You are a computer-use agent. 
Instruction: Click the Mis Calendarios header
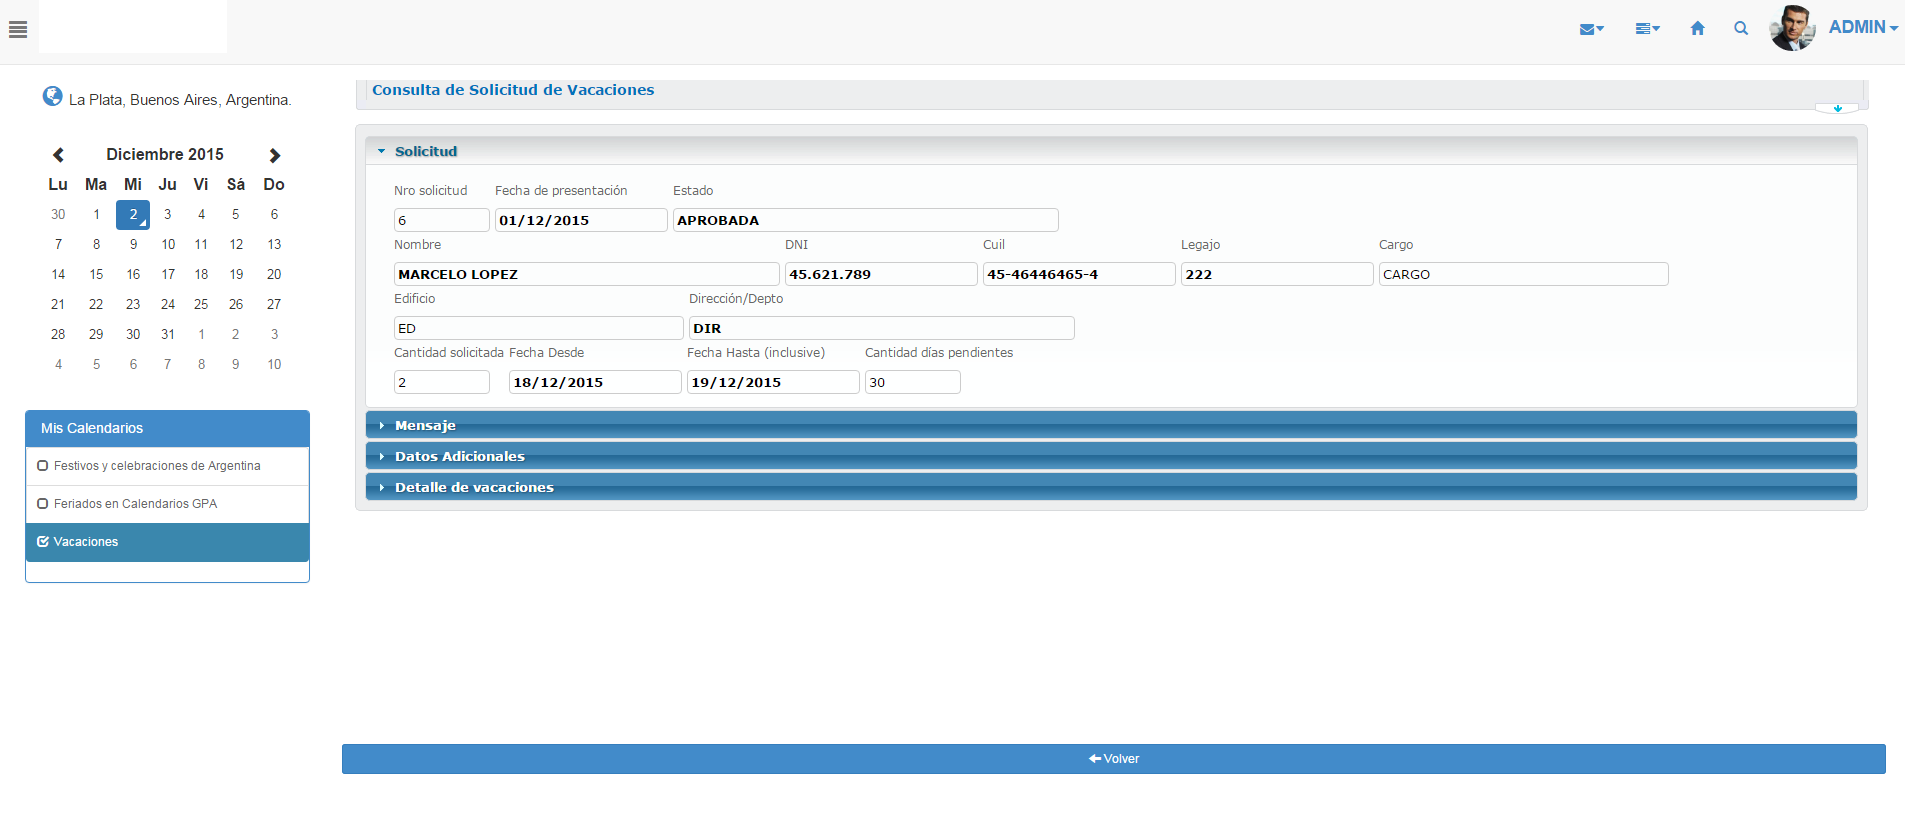167,428
